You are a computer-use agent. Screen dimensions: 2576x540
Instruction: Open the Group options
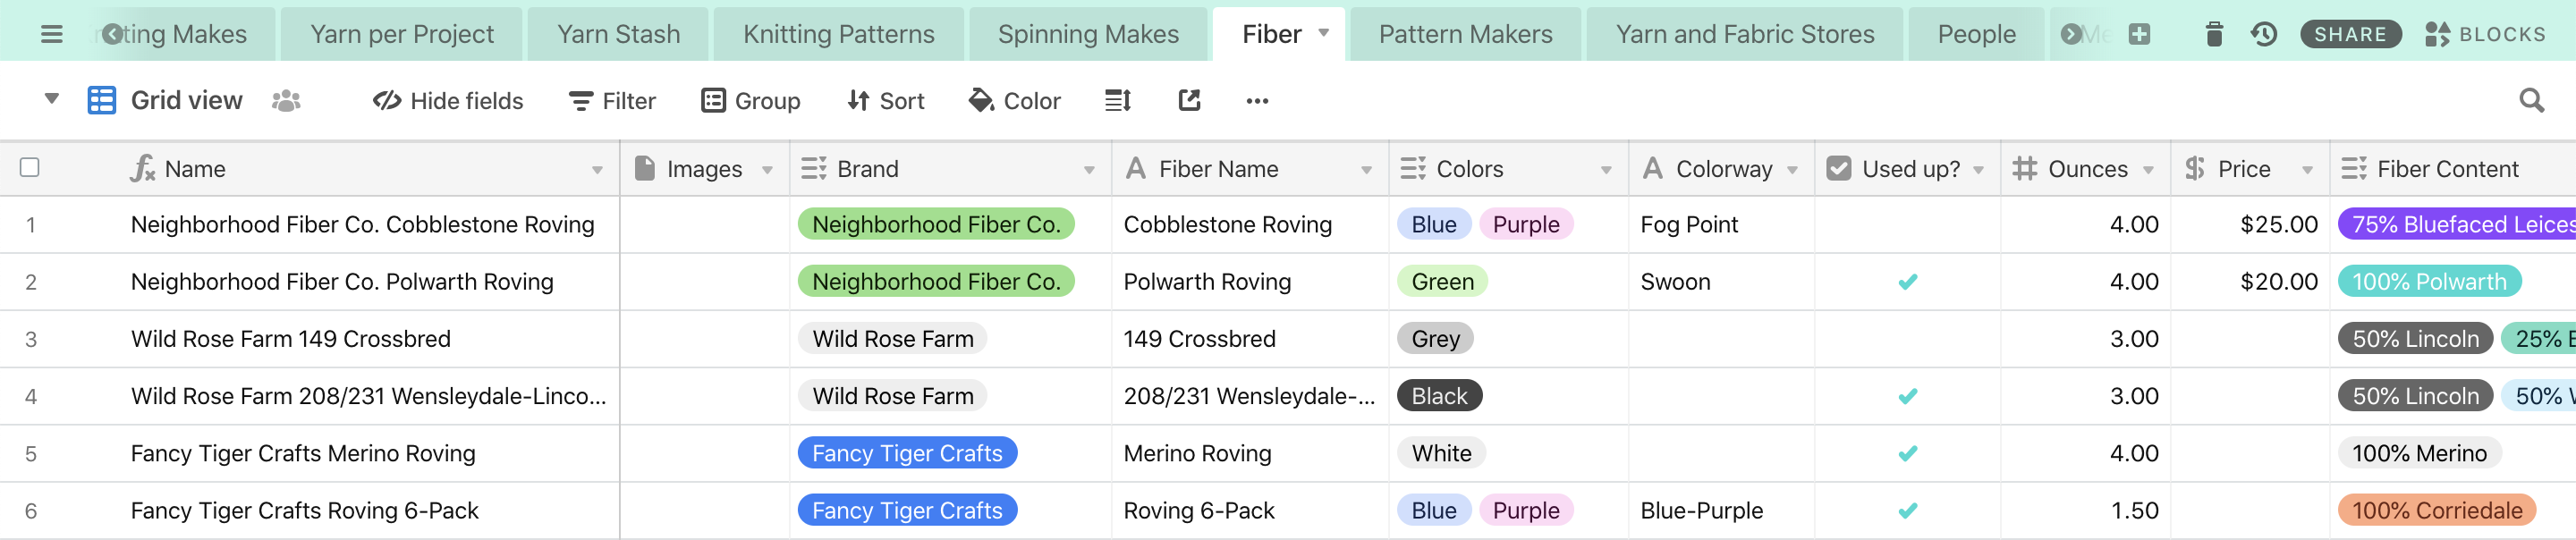click(x=750, y=100)
